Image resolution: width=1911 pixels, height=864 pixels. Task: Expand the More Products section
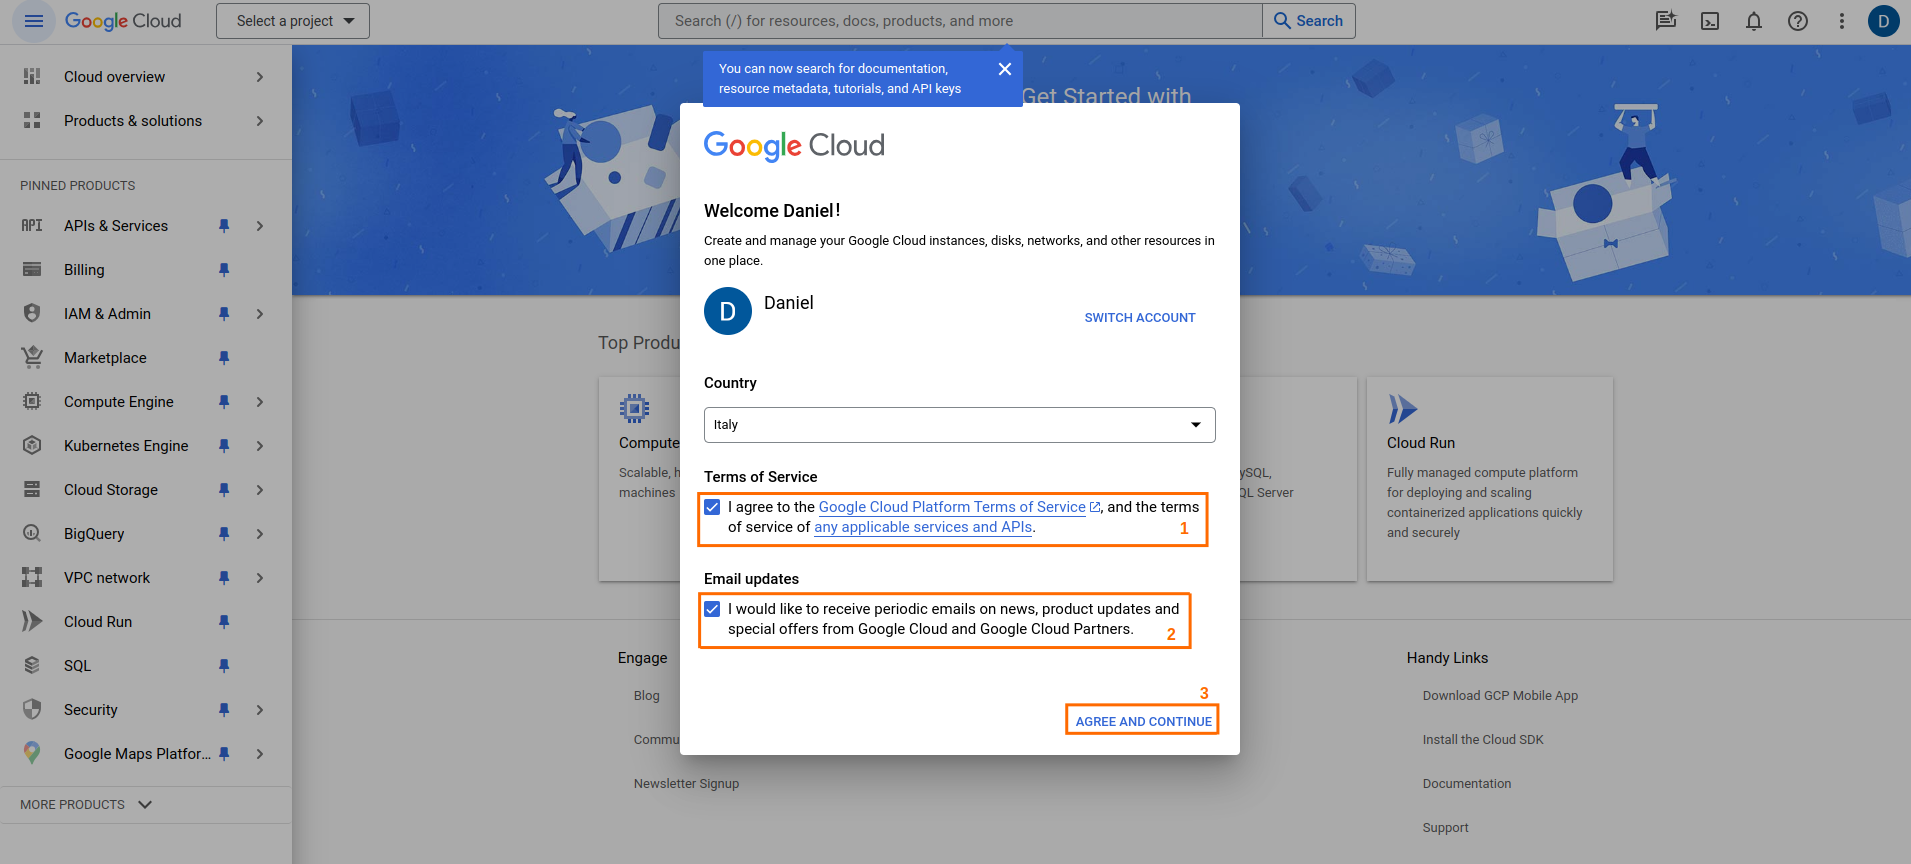[x=86, y=805]
